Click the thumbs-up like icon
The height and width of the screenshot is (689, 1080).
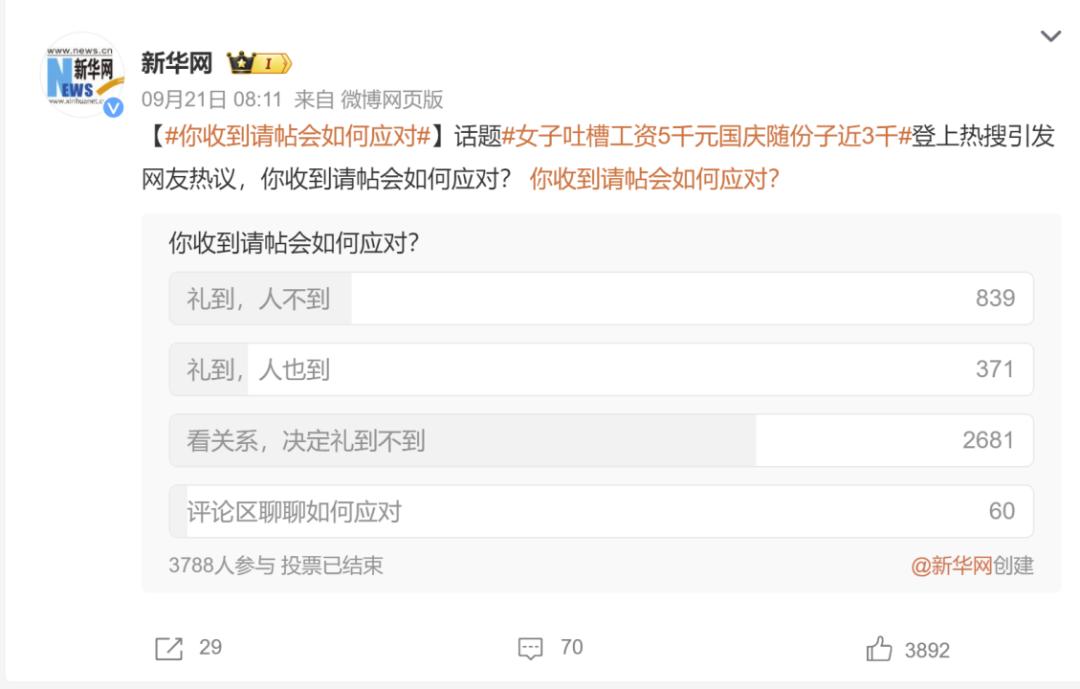click(879, 649)
